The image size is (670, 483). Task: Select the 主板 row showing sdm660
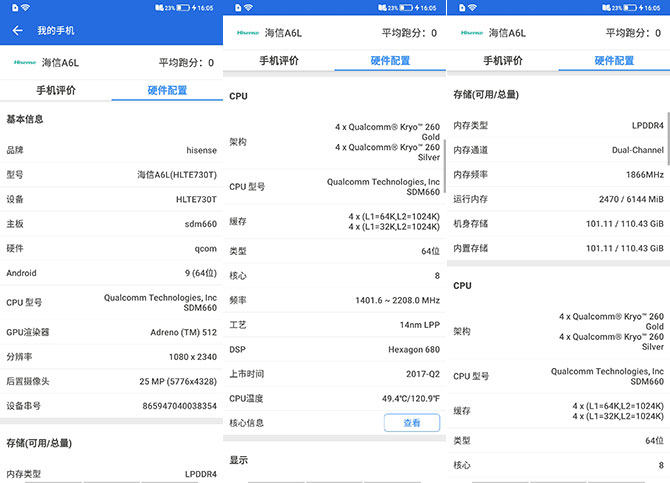pos(112,224)
